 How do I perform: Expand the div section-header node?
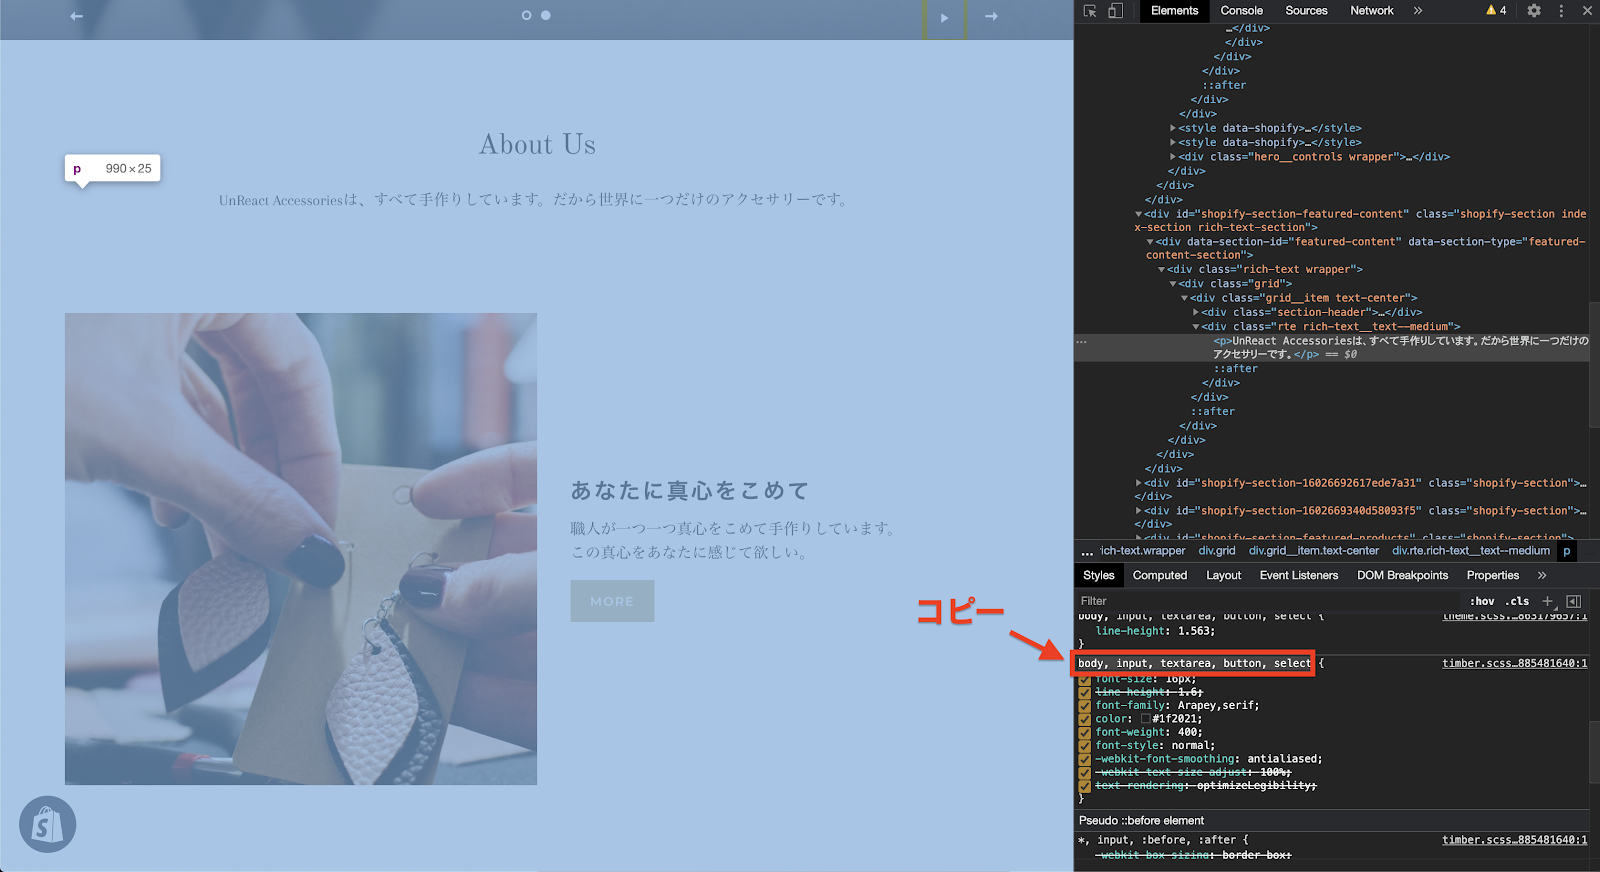point(1196,312)
